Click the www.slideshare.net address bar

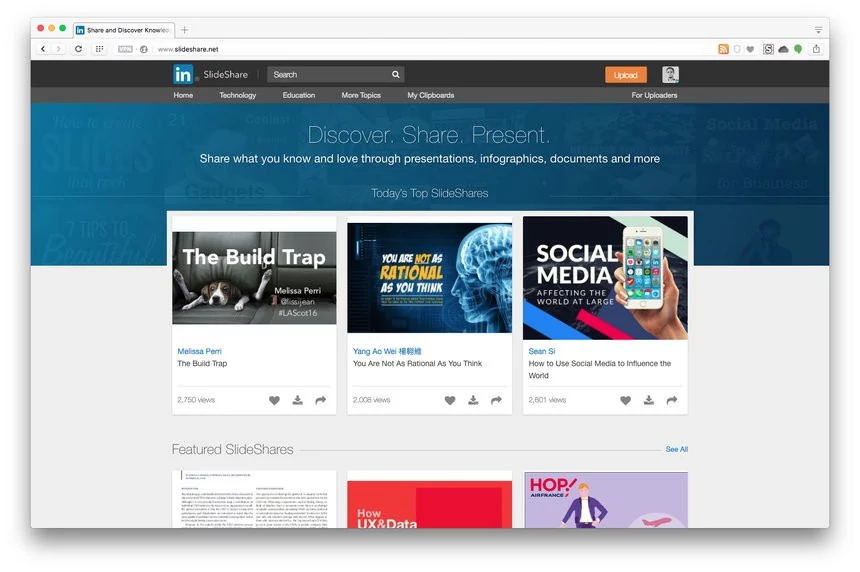188,49
